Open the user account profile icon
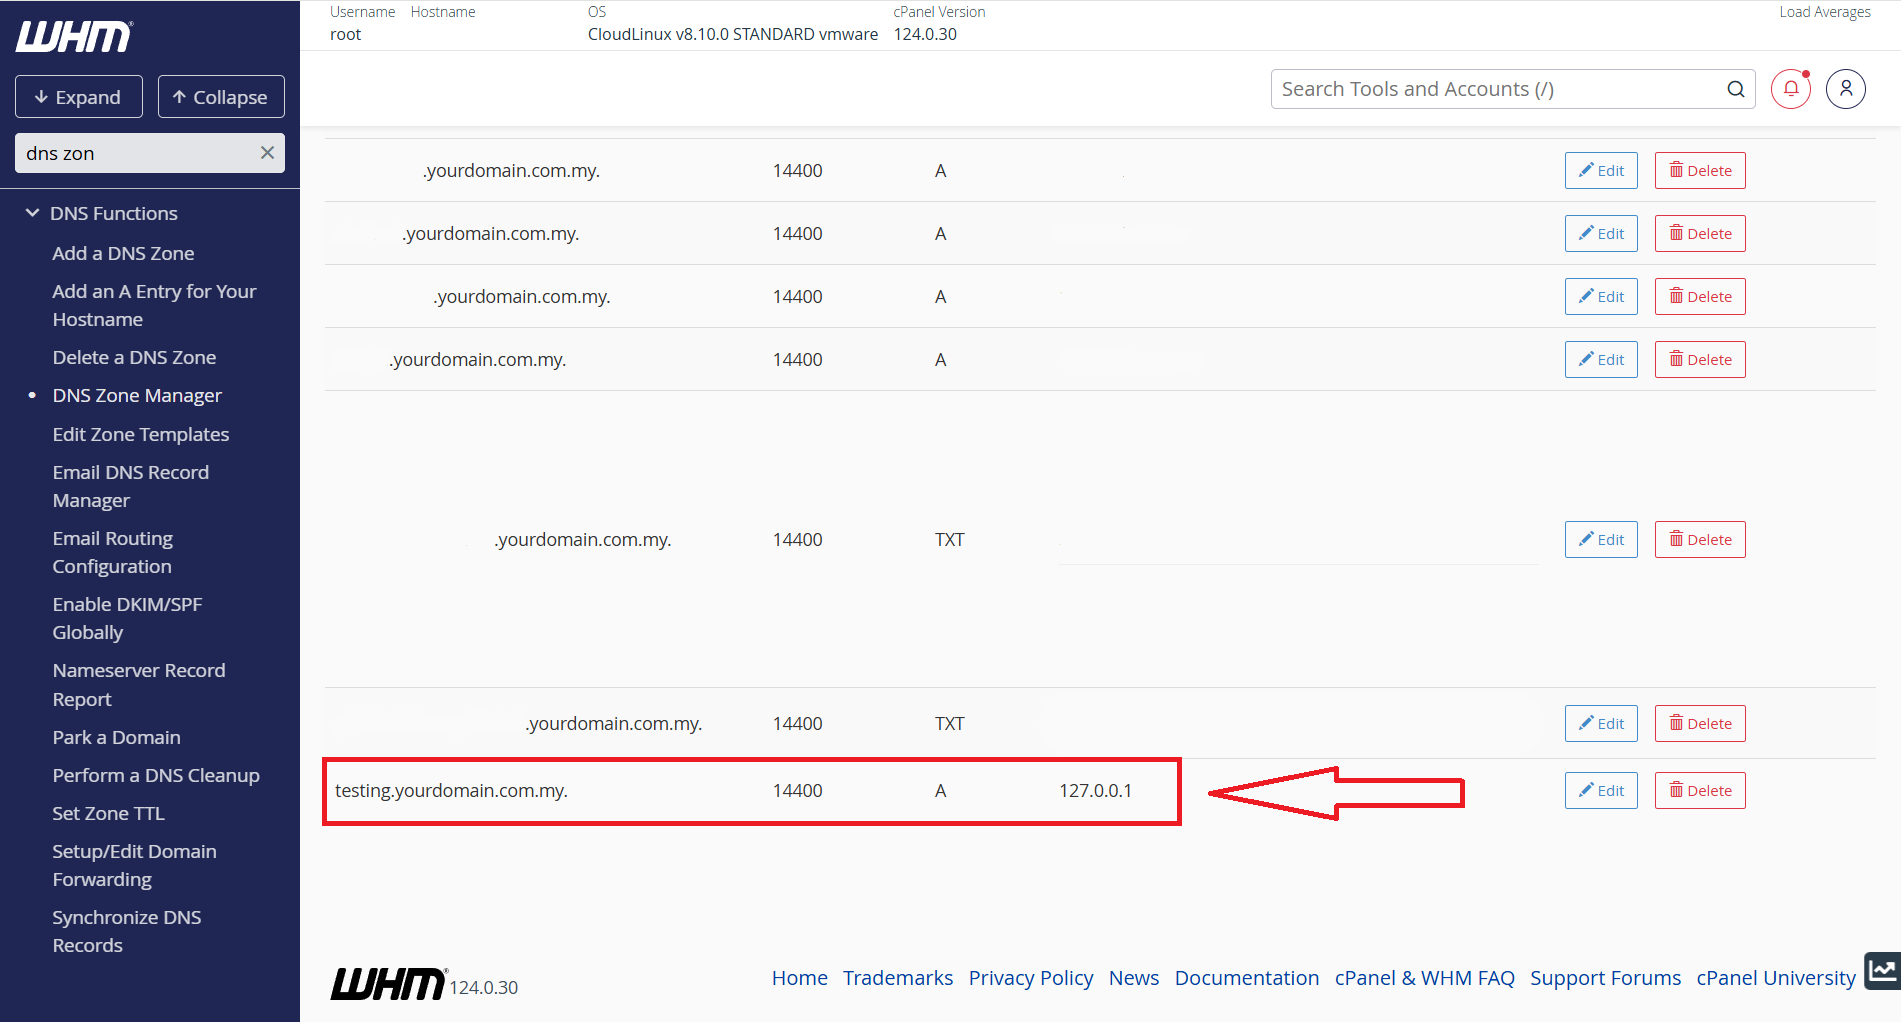The image size is (1901, 1022). (1845, 89)
